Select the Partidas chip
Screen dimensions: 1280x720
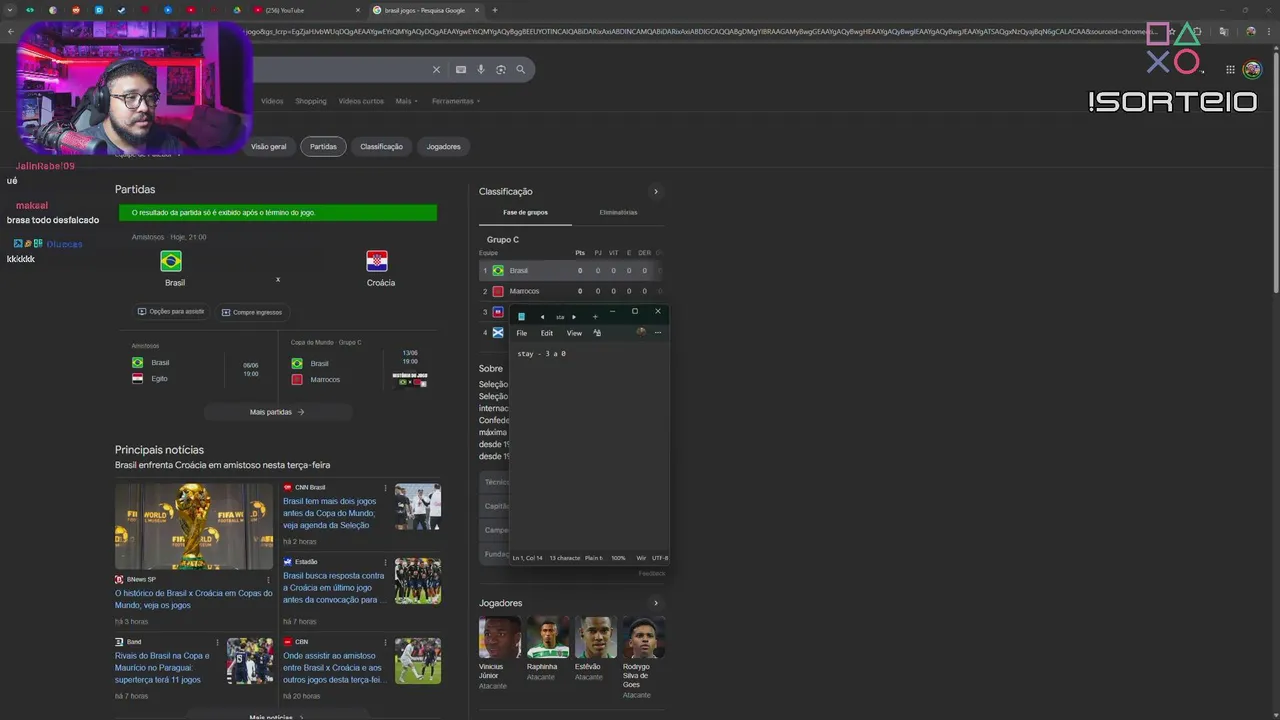tap(323, 146)
